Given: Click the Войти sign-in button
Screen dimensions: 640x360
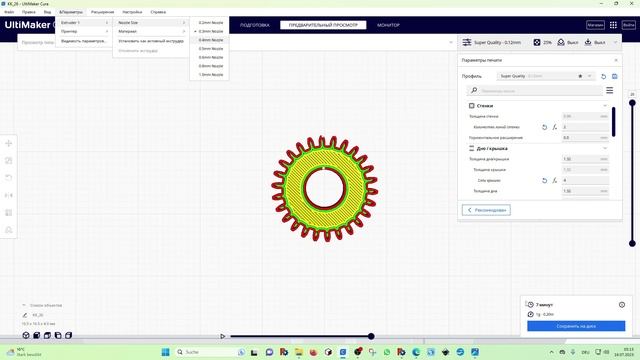Looking at the screenshot, I should click(629, 25).
